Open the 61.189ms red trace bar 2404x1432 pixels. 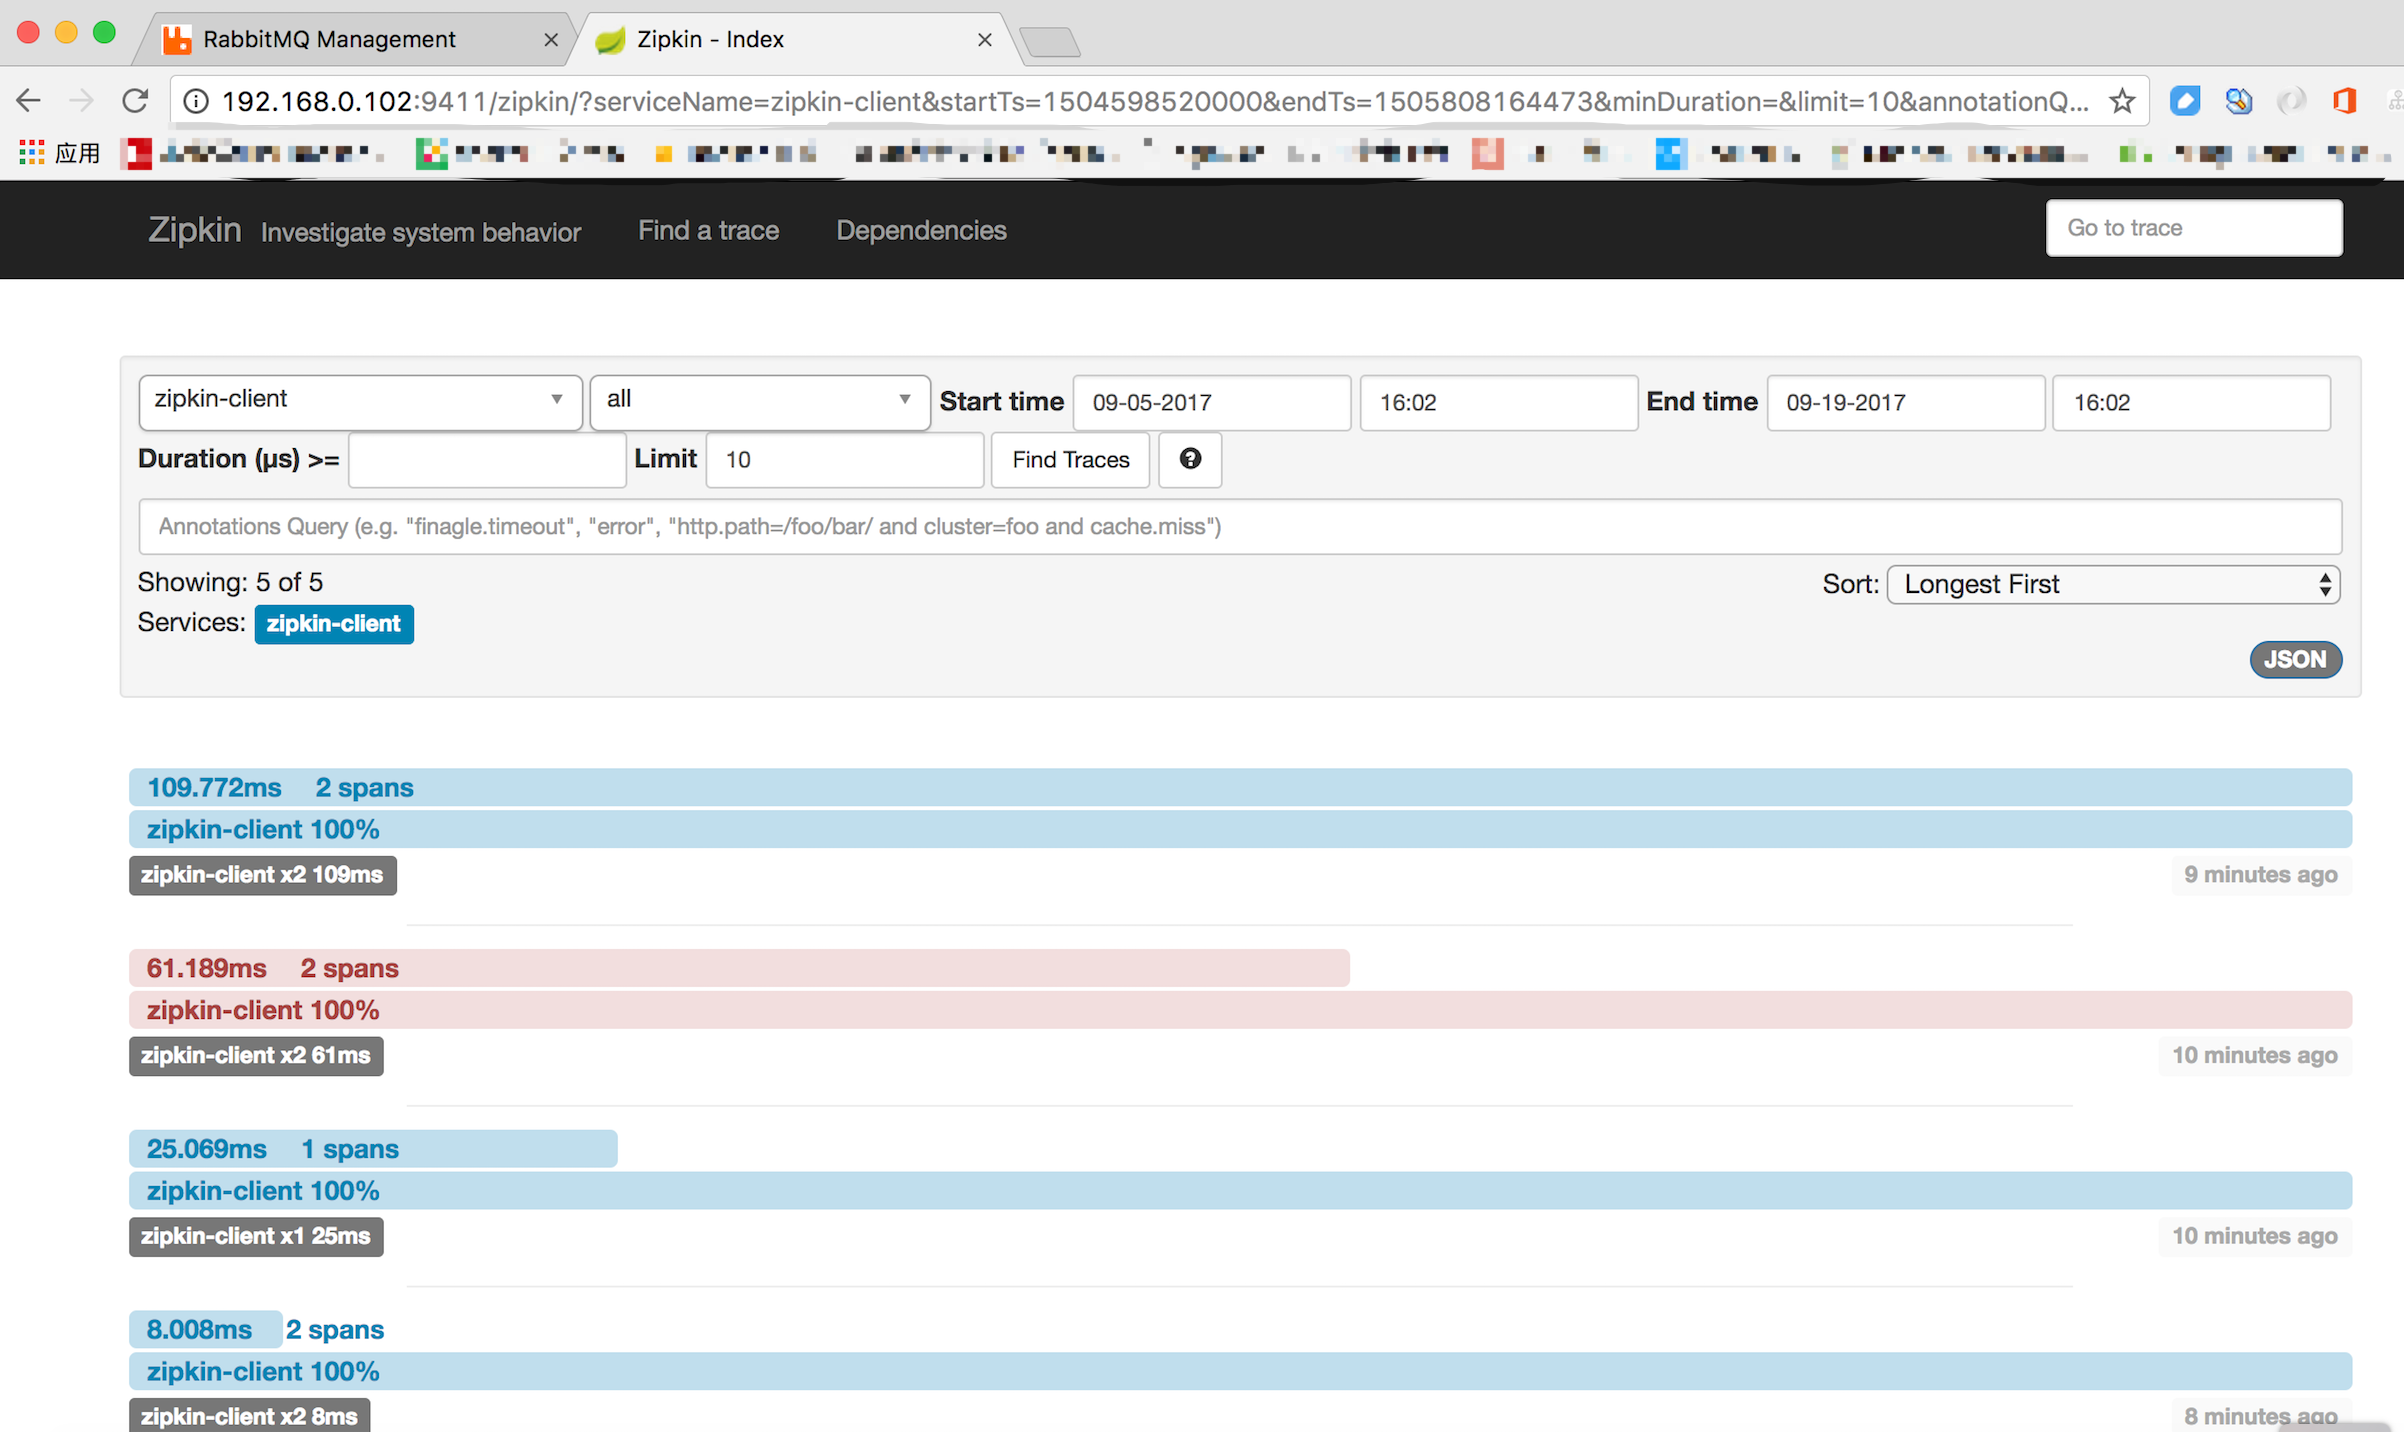738,968
